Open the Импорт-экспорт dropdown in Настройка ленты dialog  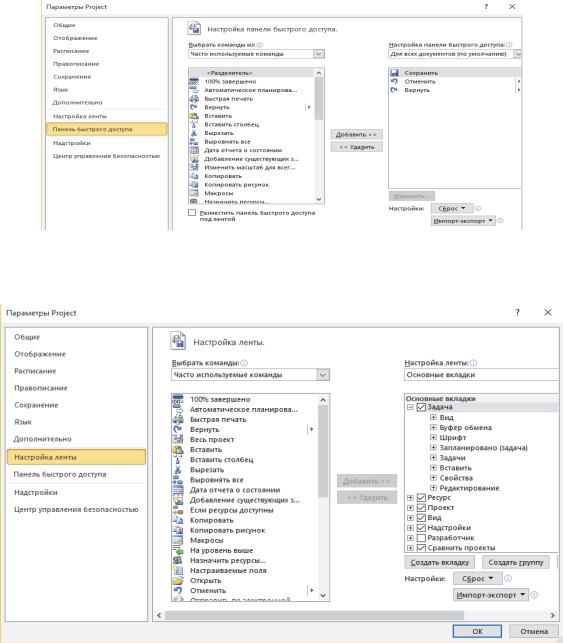point(491,595)
